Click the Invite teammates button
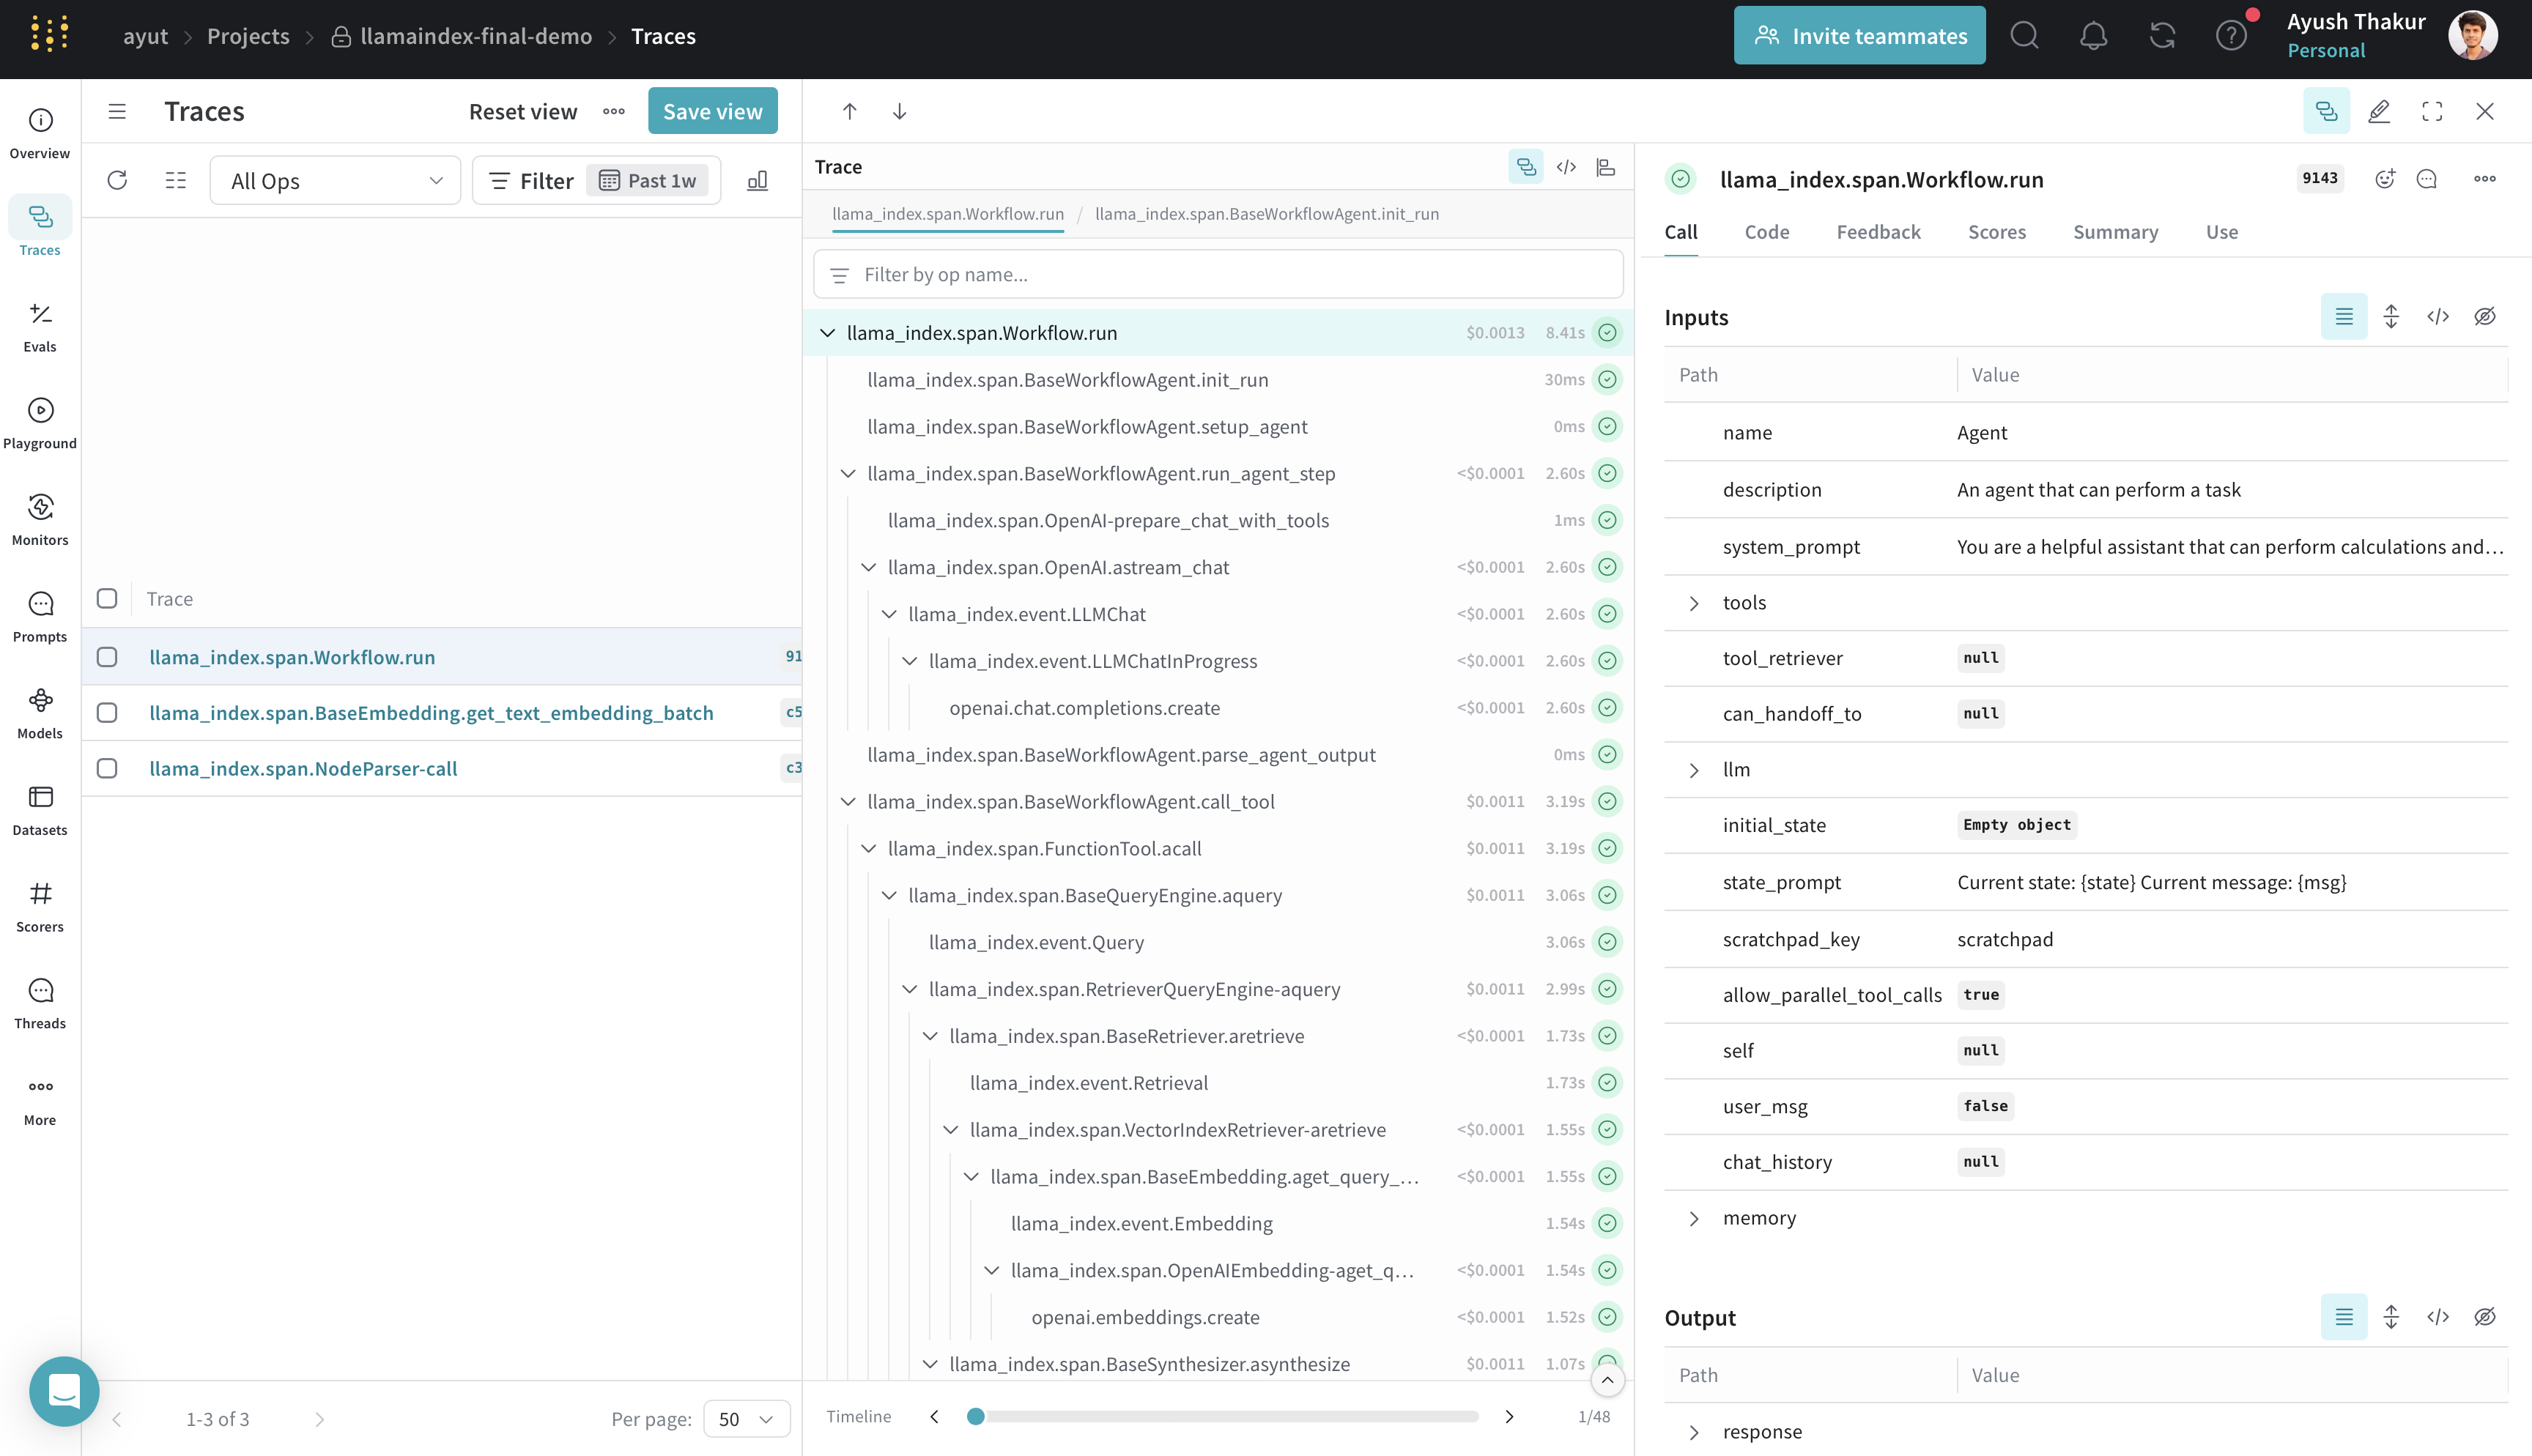 point(1859,36)
